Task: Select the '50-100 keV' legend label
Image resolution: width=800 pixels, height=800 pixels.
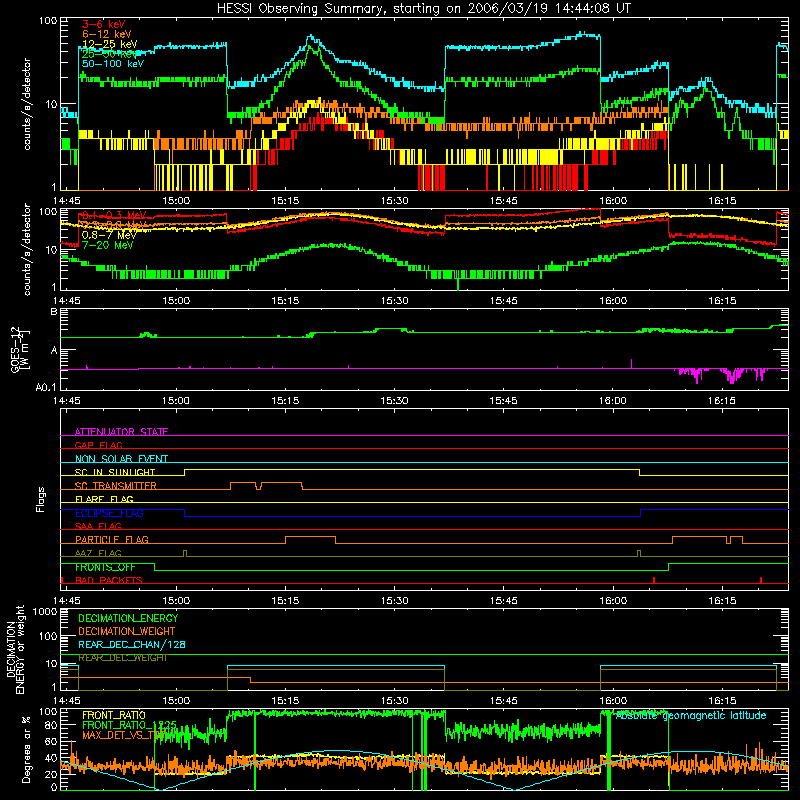Action: tap(113, 64)
